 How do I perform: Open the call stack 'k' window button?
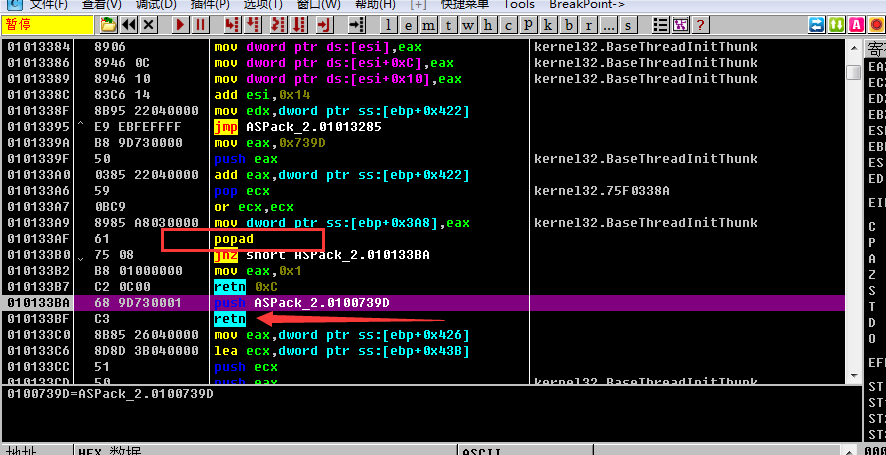tap(548, 24)
